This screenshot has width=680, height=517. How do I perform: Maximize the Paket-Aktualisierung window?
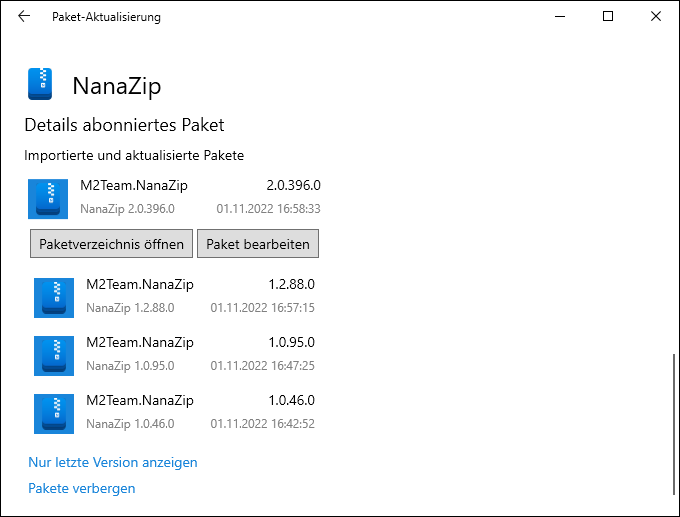[x=608, y=16]
